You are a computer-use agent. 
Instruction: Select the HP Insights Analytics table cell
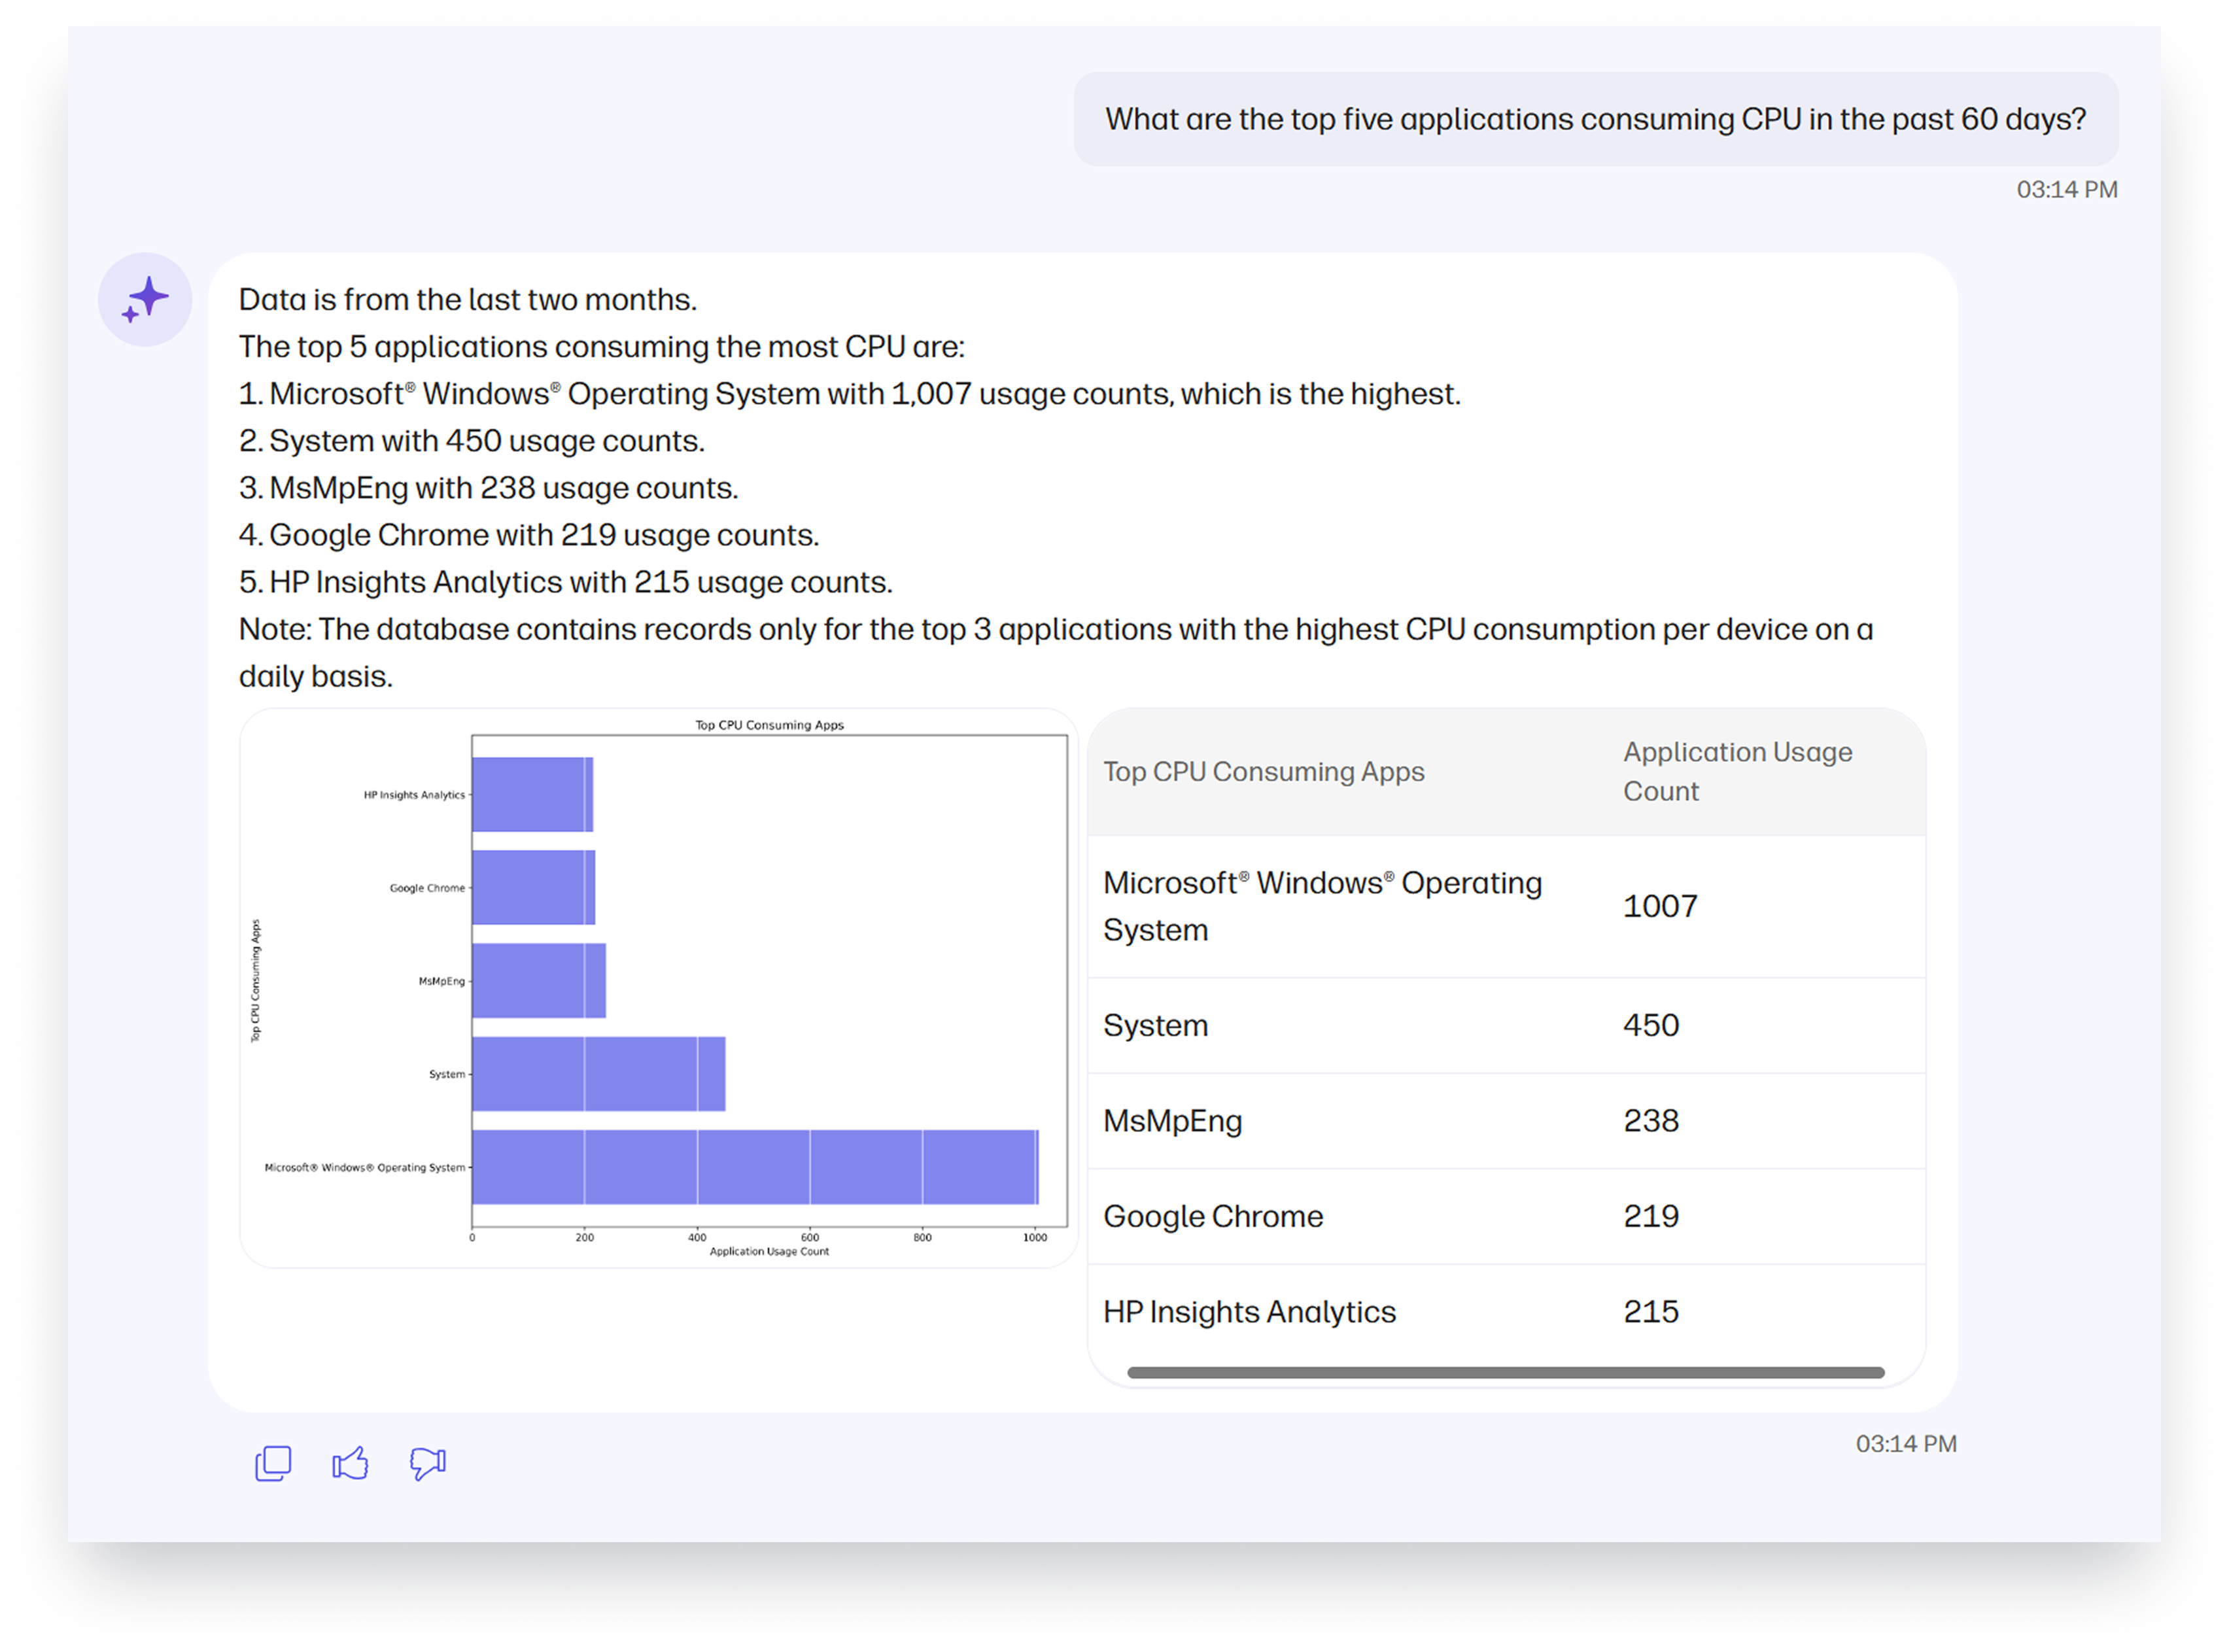[1250, 1312]
